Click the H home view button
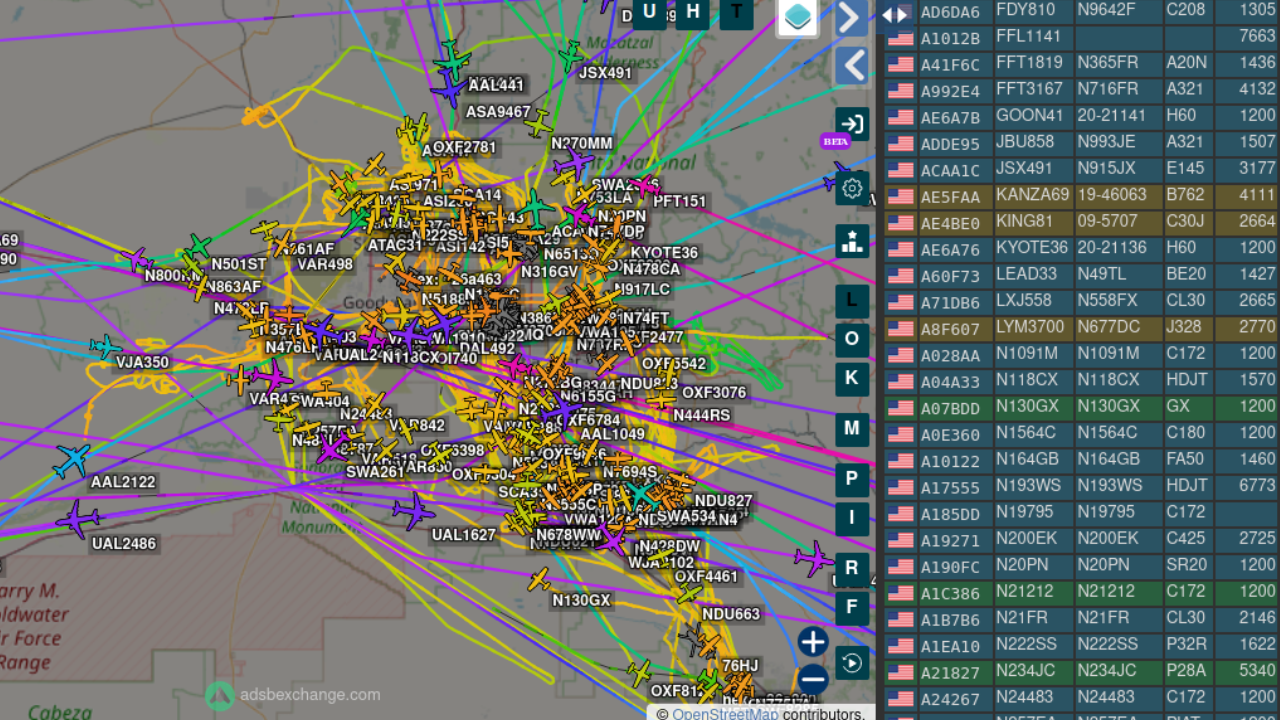 [x=693, y=12]
